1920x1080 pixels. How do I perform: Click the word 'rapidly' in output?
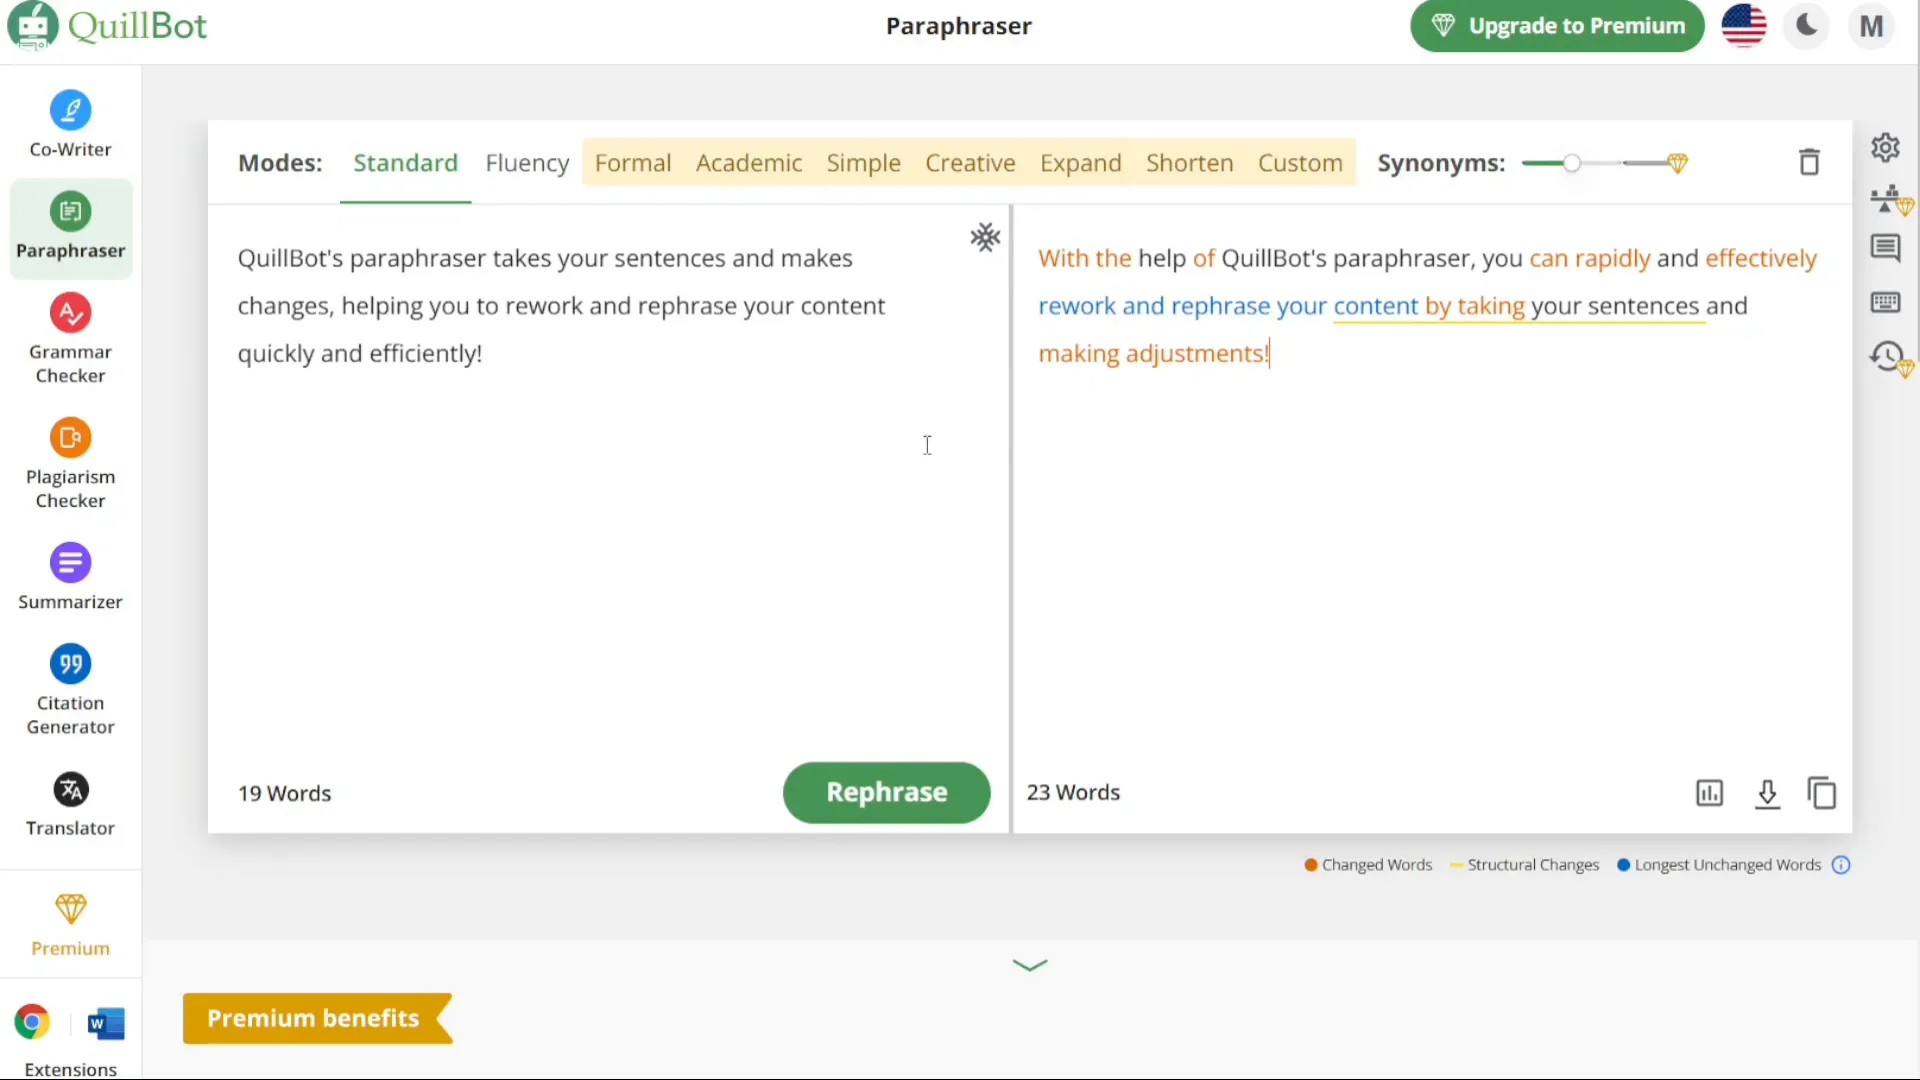click(x=1612, y=258)
